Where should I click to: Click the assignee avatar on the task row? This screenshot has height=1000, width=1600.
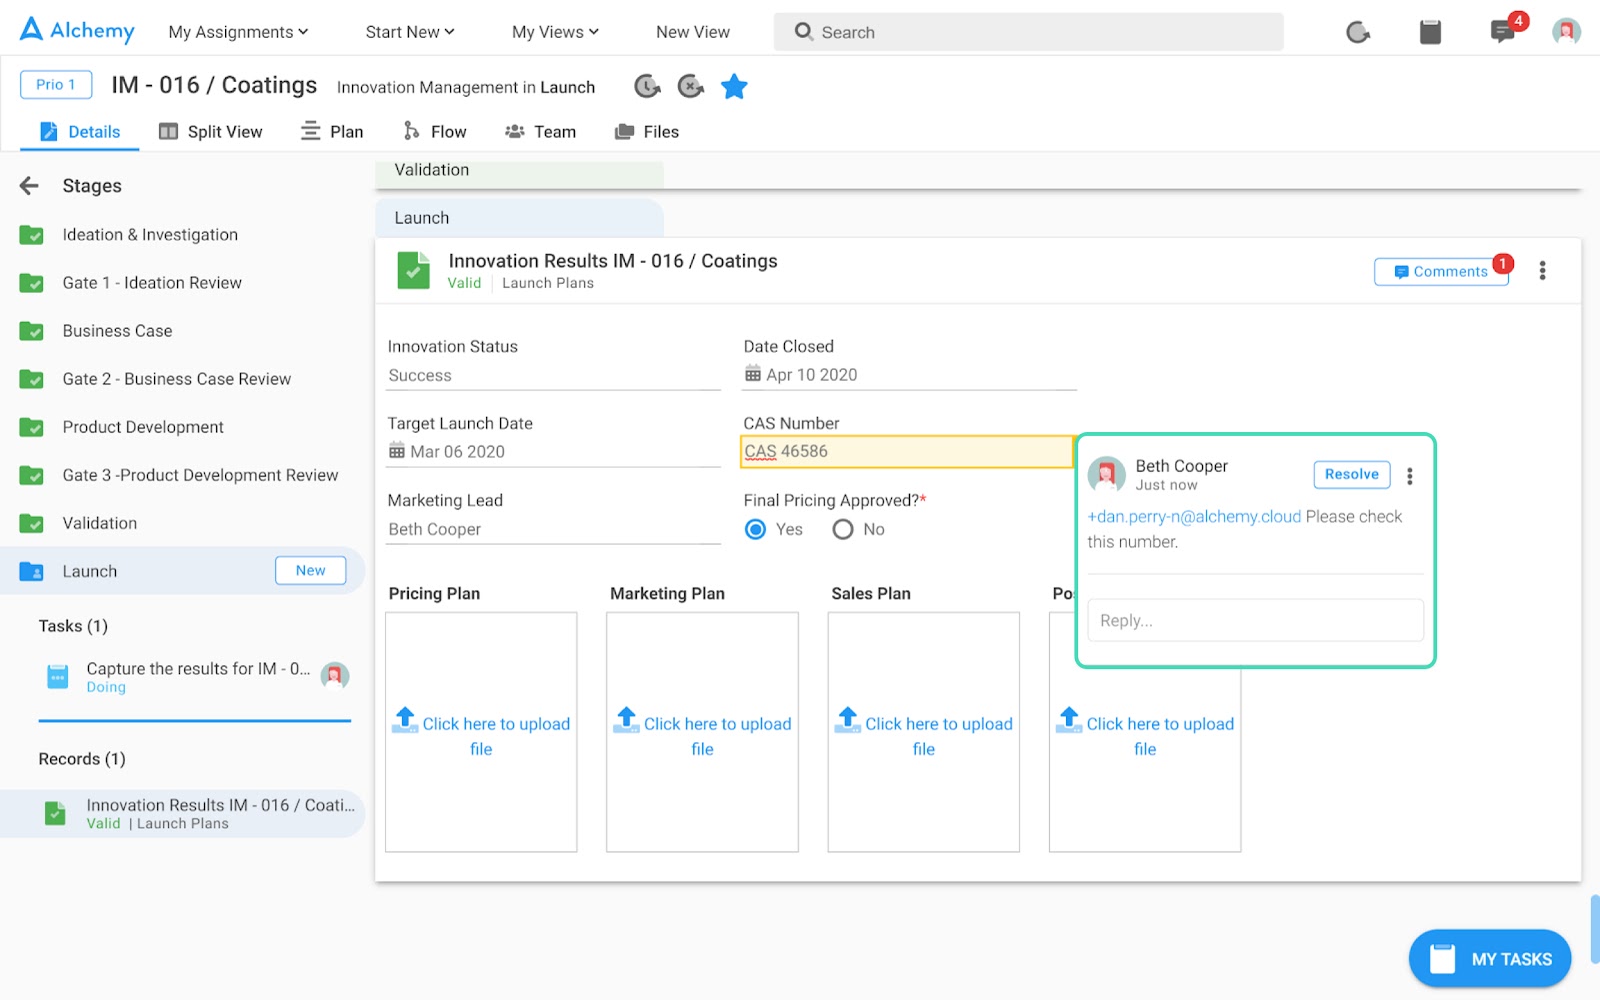(335, 676)
